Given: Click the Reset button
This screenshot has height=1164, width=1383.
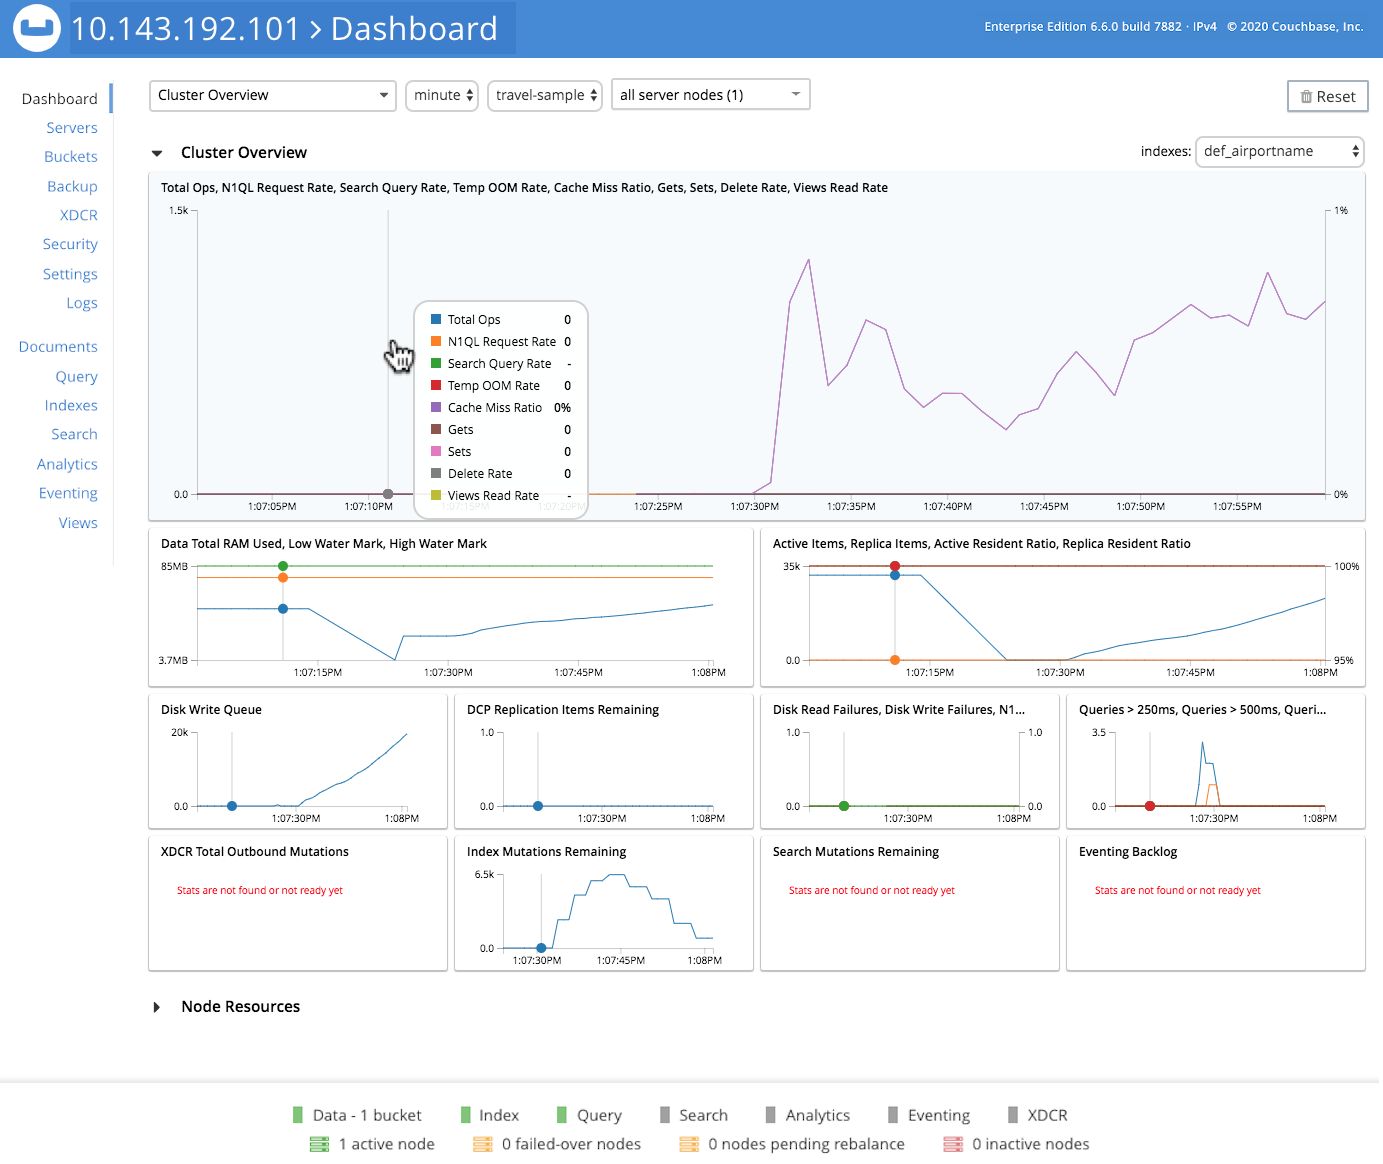Looking at the screenshot, I should pos(1328,97).
